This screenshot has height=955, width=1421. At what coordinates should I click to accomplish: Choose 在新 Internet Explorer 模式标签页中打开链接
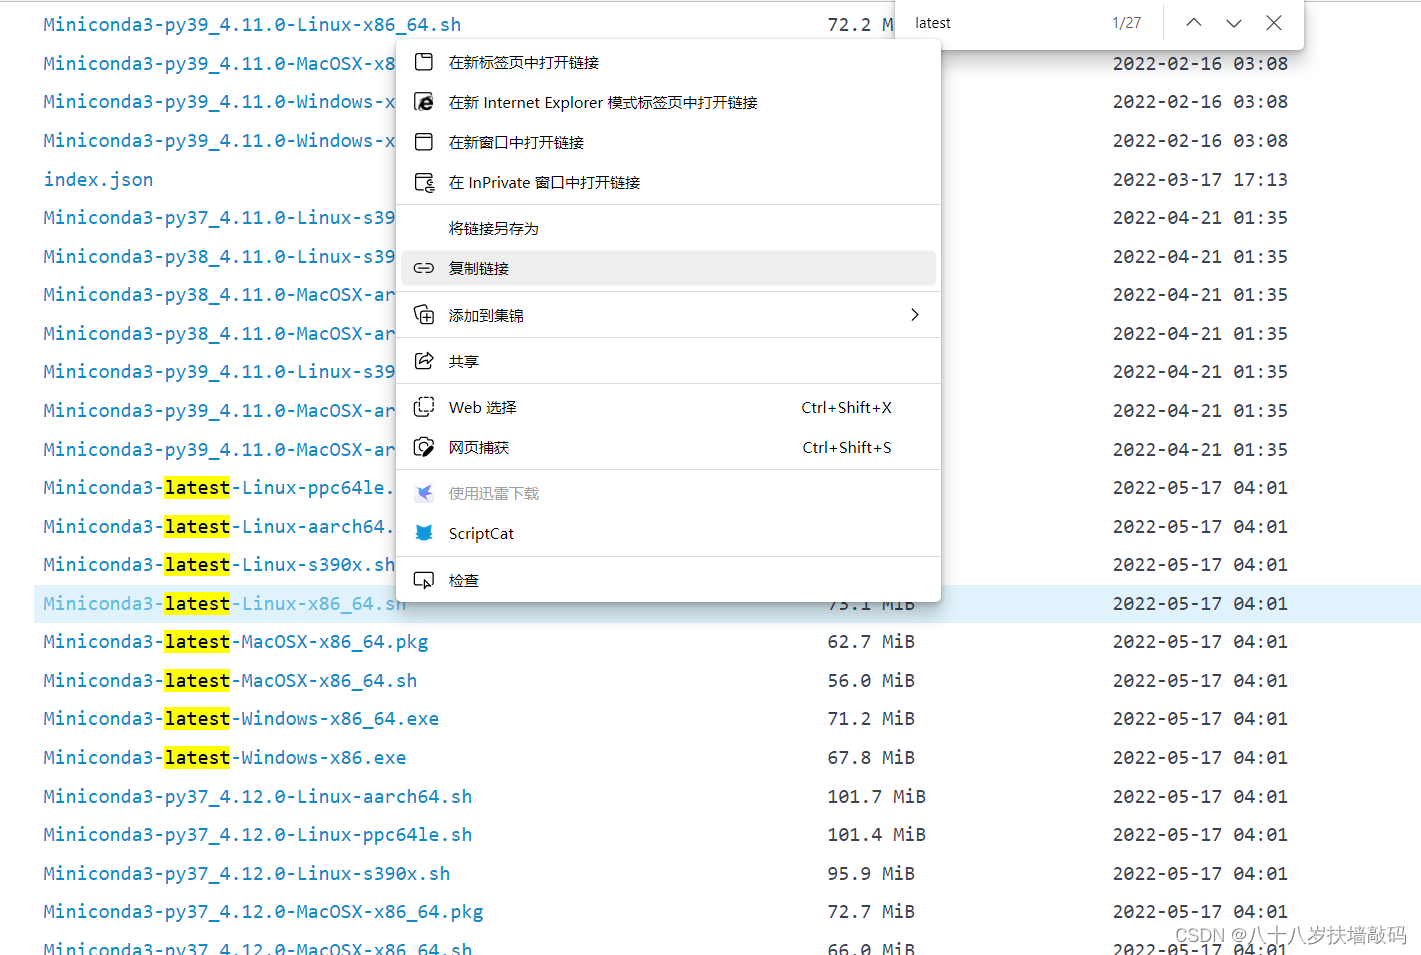[x=668, y=102]
